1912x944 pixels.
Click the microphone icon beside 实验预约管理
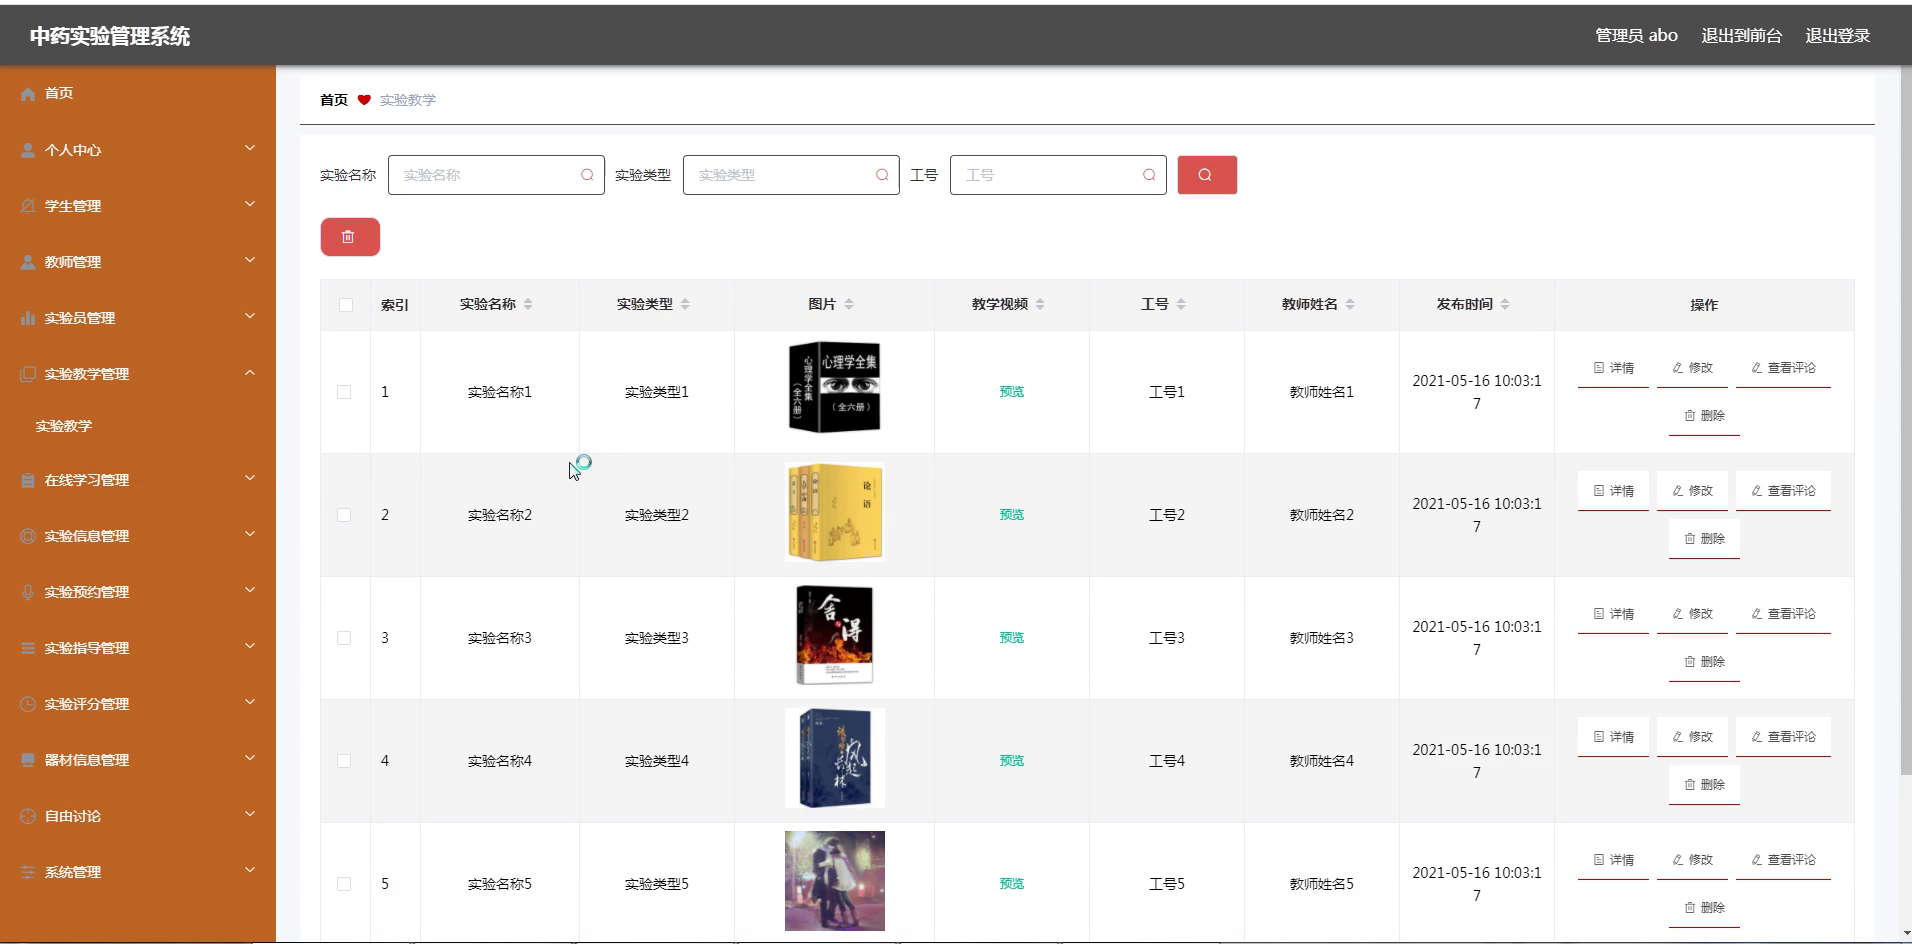coord(28,592)
